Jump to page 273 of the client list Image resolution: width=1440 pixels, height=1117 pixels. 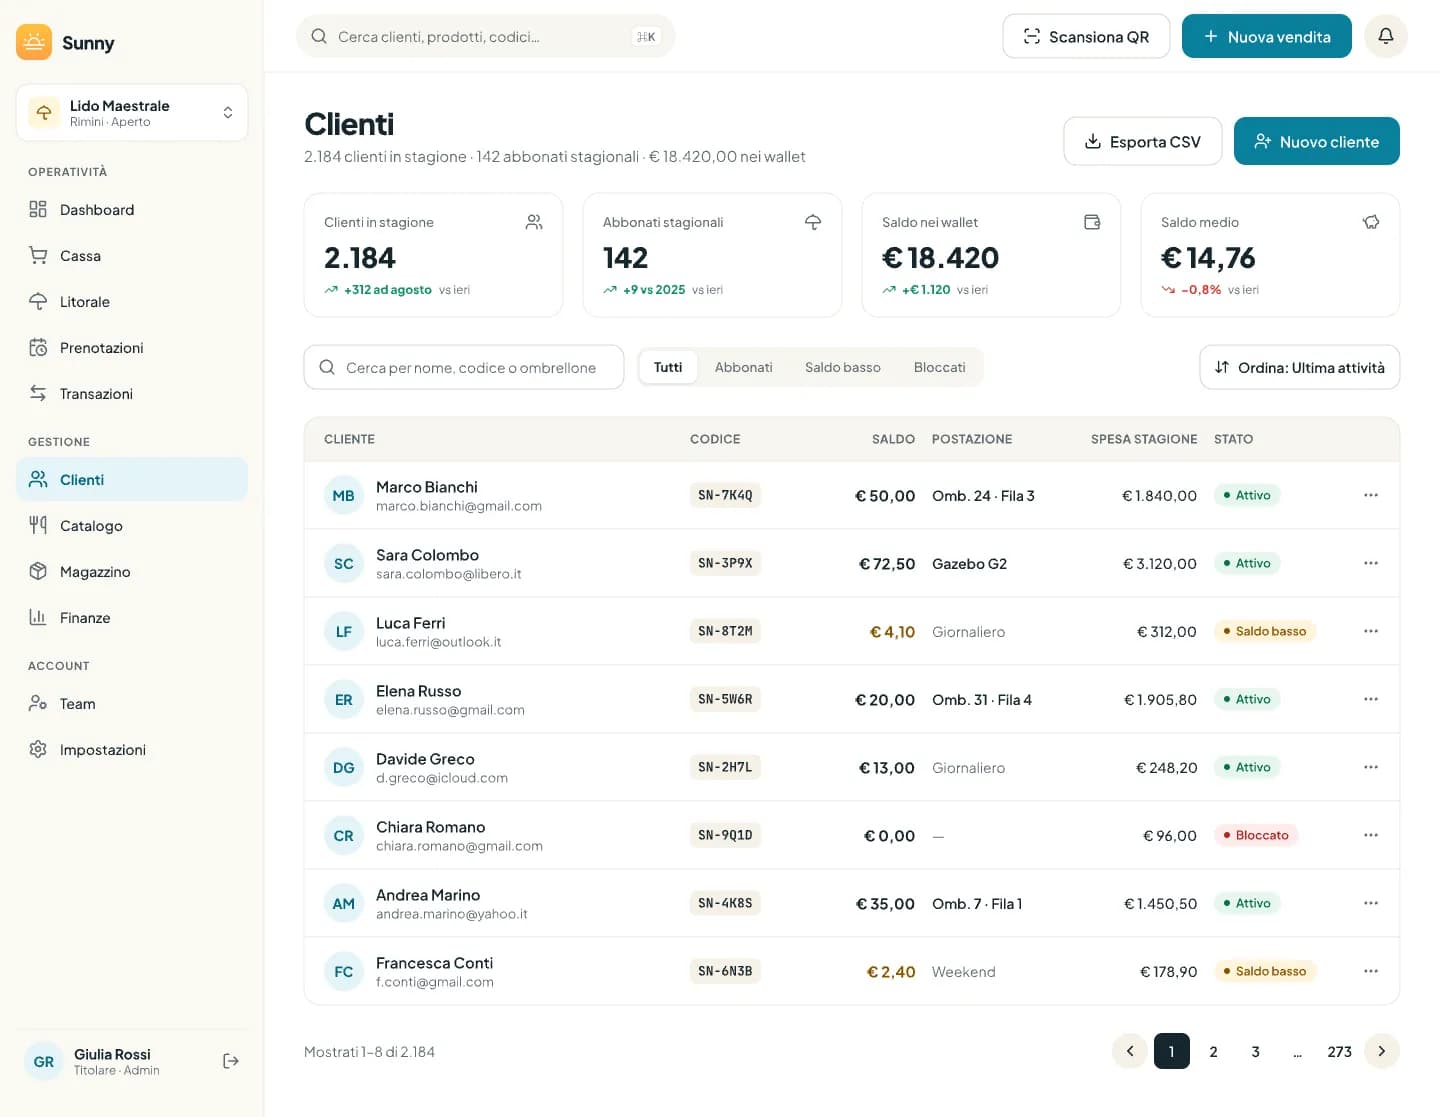point(1340,1051)
